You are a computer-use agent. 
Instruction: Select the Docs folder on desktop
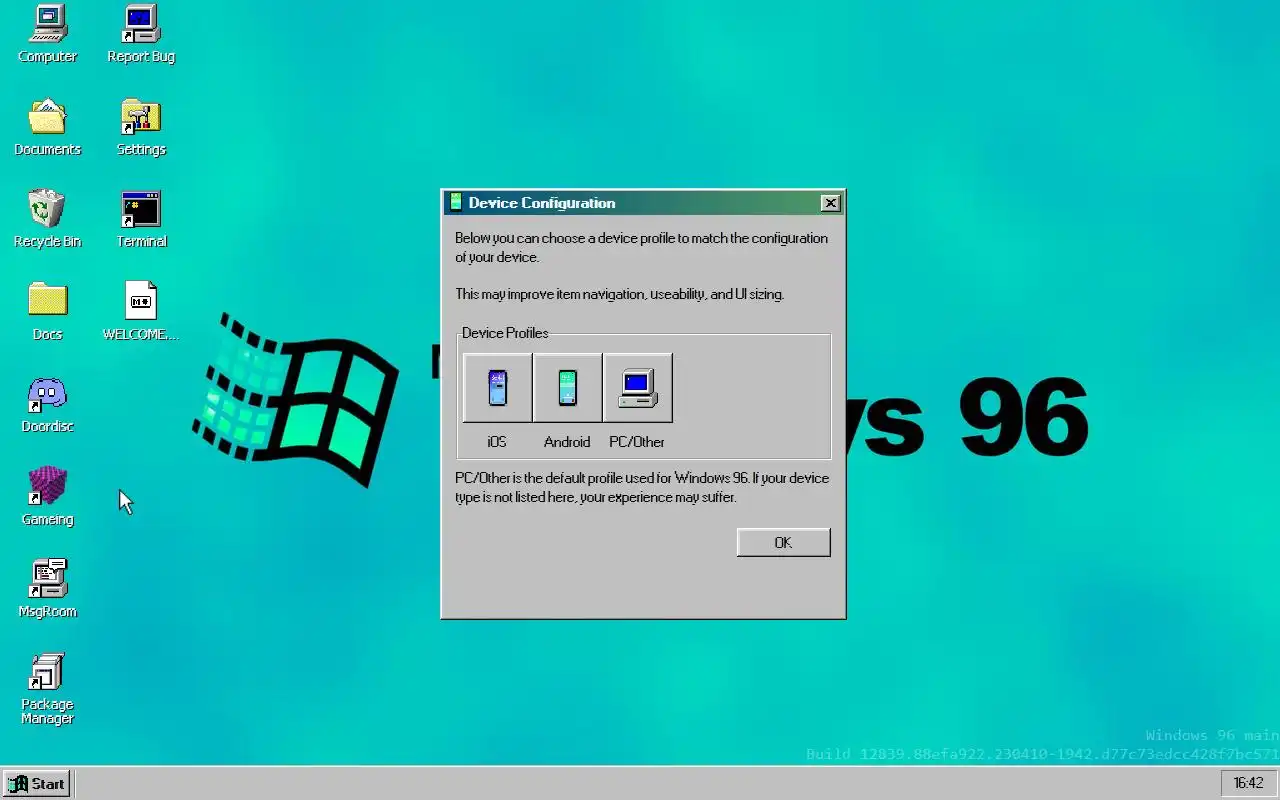tap(47, 301)
